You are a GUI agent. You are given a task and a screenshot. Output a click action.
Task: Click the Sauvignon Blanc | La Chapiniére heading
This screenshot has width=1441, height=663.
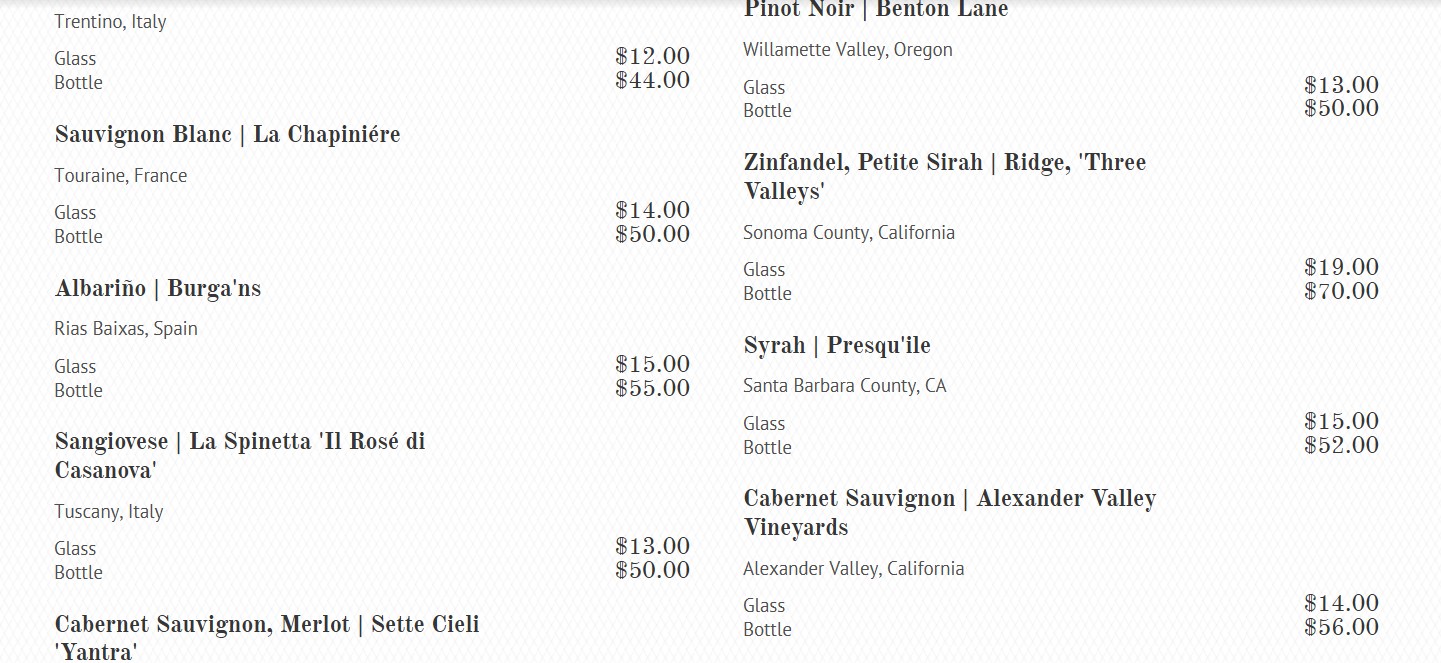tap(227, 135)
